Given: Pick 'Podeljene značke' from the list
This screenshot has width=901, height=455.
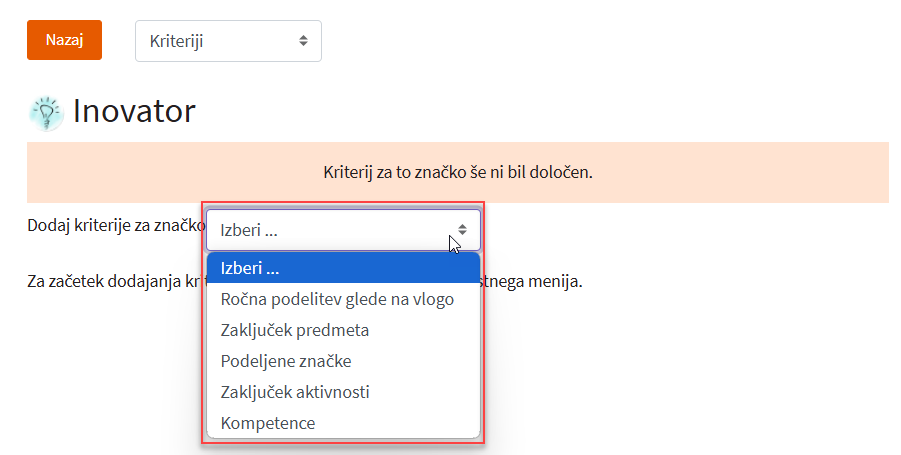Looking at the screenshot, I should tap(285, 361).
